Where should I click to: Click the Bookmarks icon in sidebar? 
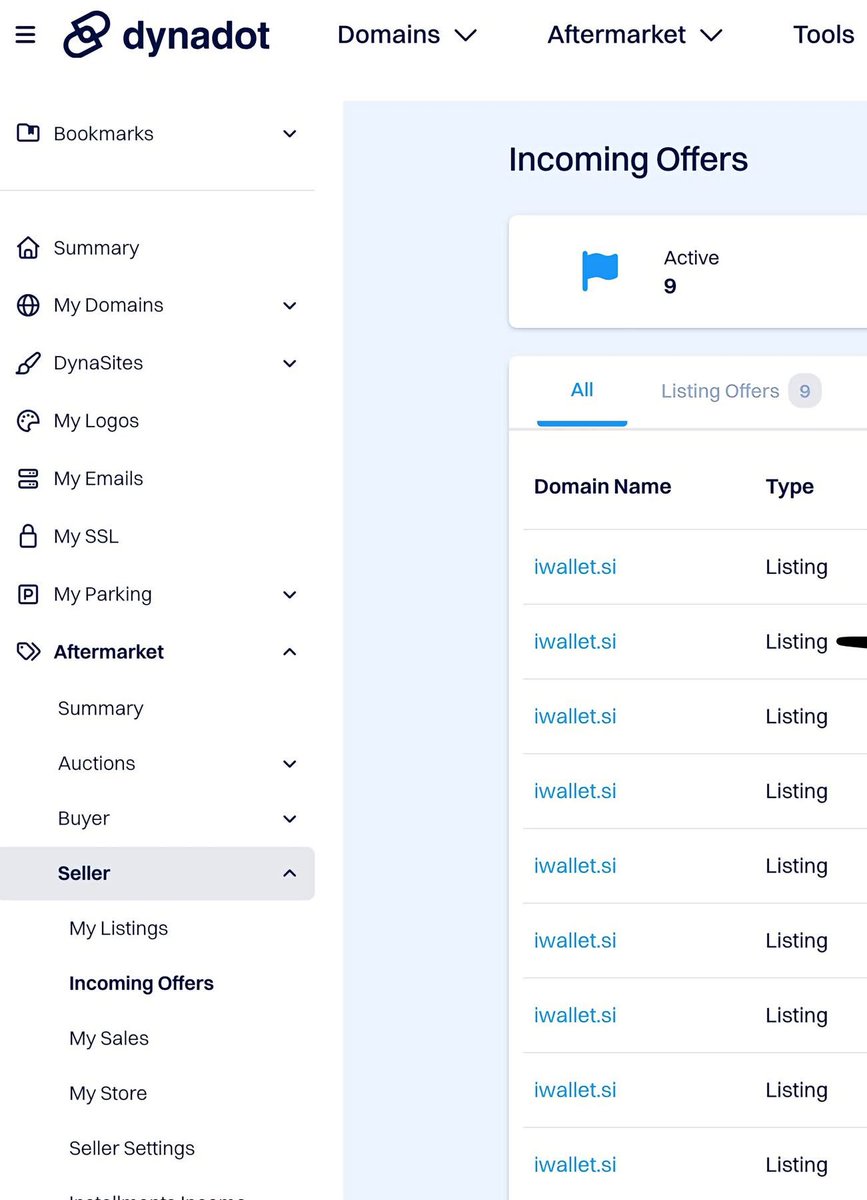tap(28, 133)
